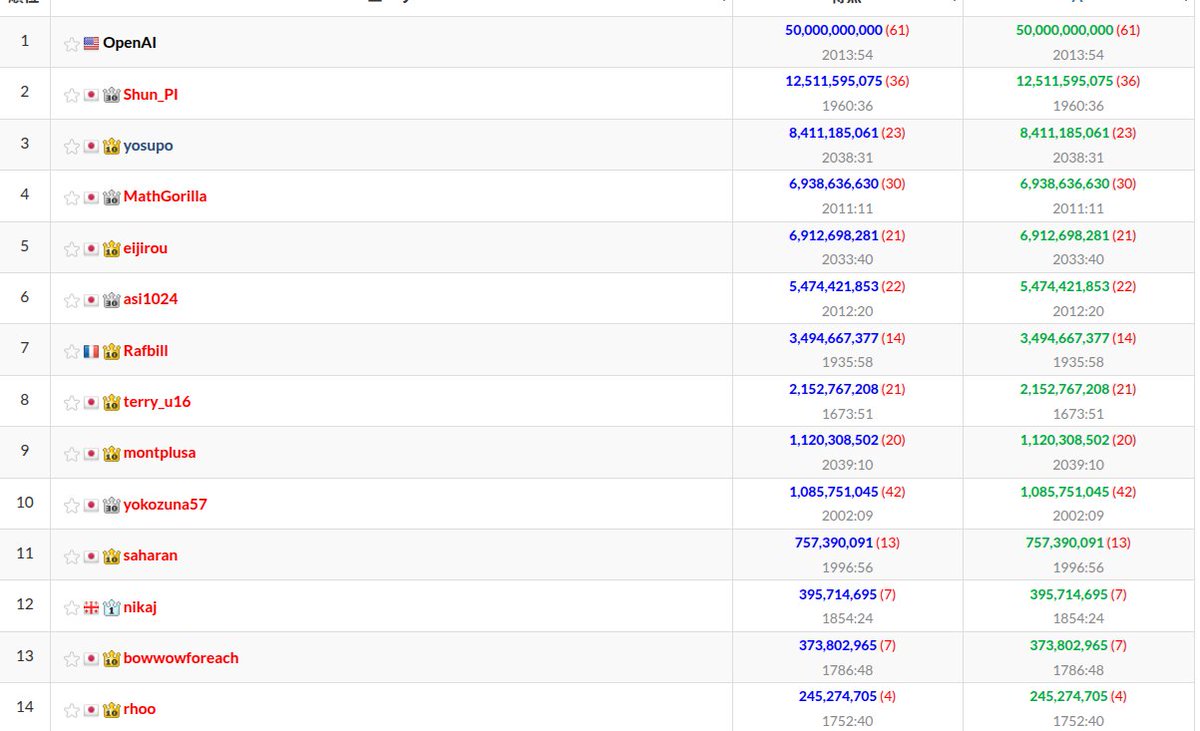Image resolution: width=1200 pixels, height=731 pixels.
Task: Click the blue rank badge beside nikaj
Action: tap(111, 608)
